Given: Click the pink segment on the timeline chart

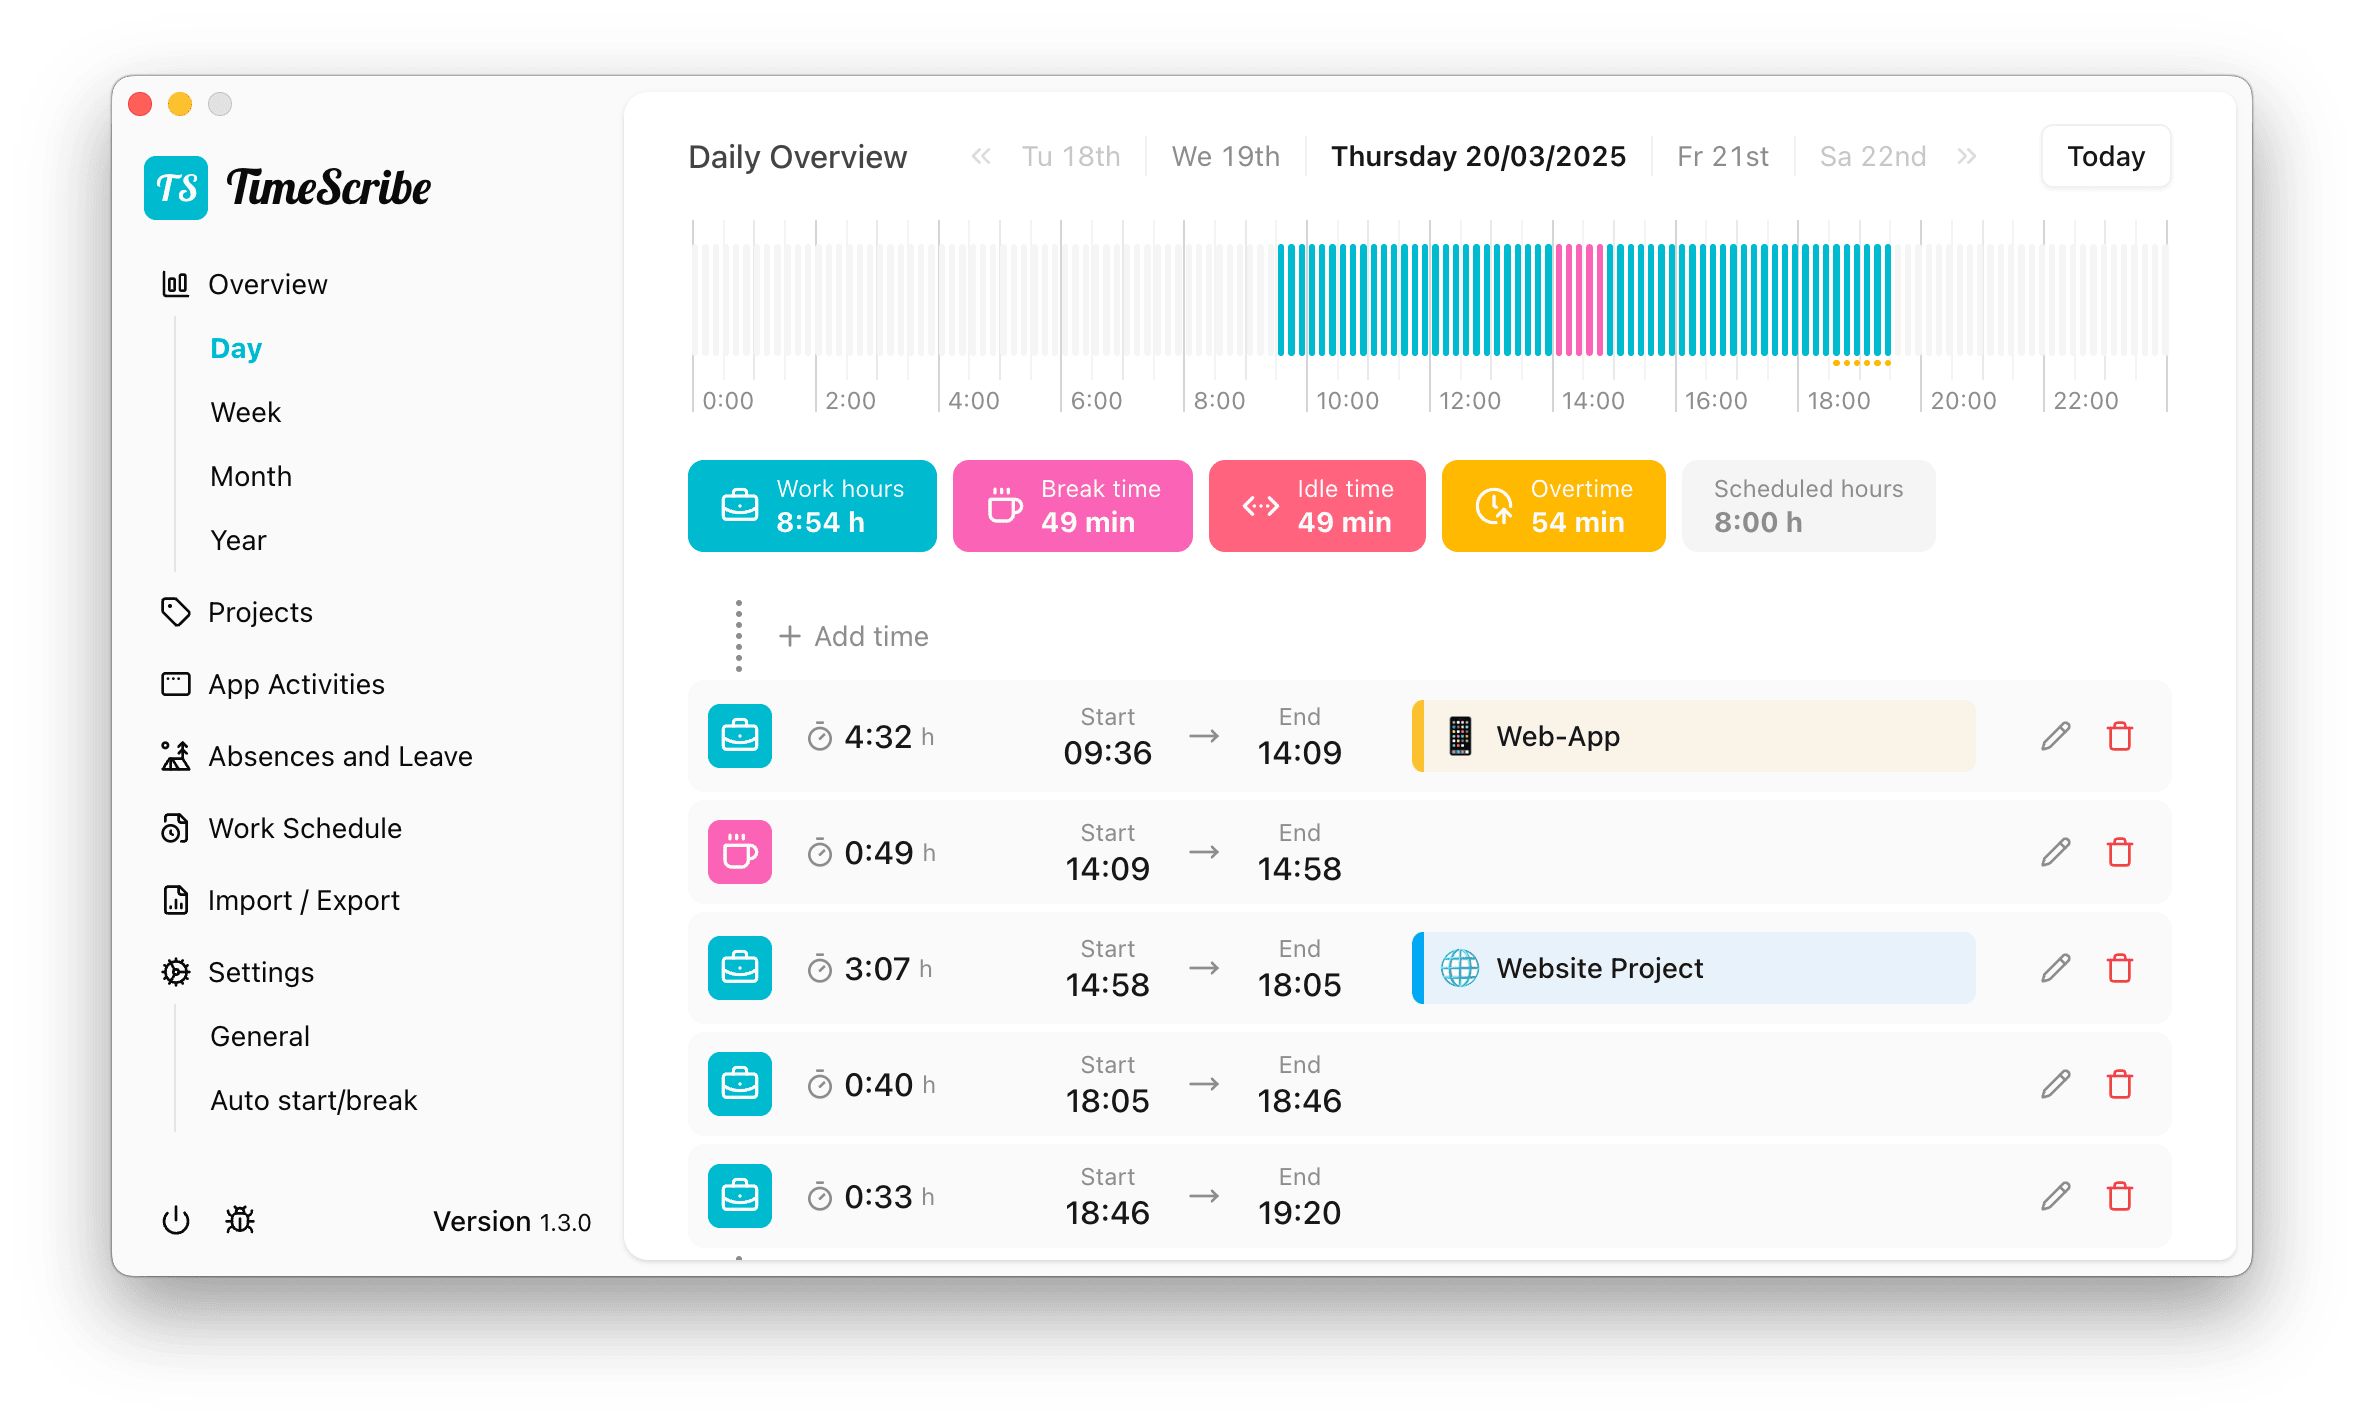Looking at the screenshot, I should [x=1580, y=300].
